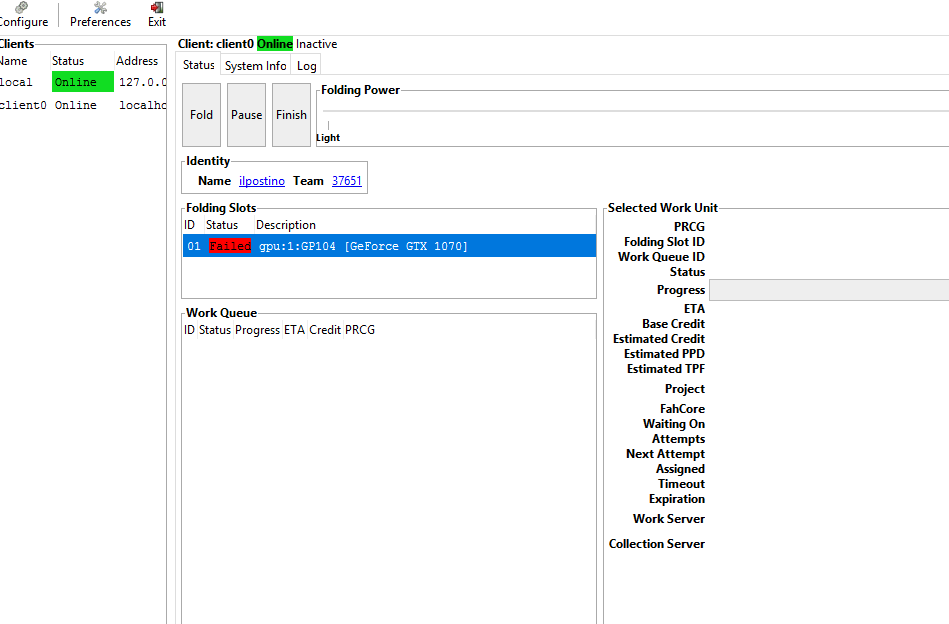This screenshot has height=624, width=949.
Task: Click the red Failed status cell
Action: point(230,246)
